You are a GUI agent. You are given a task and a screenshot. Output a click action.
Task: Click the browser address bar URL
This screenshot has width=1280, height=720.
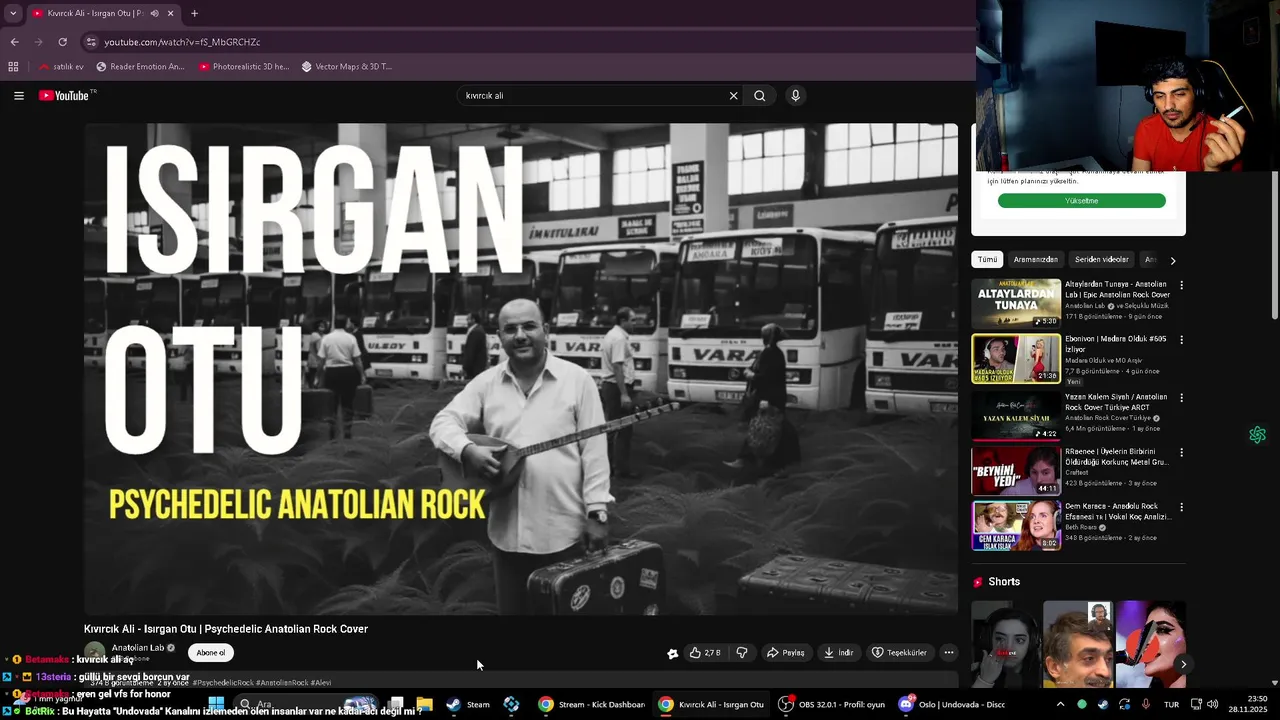coord(182,42)
